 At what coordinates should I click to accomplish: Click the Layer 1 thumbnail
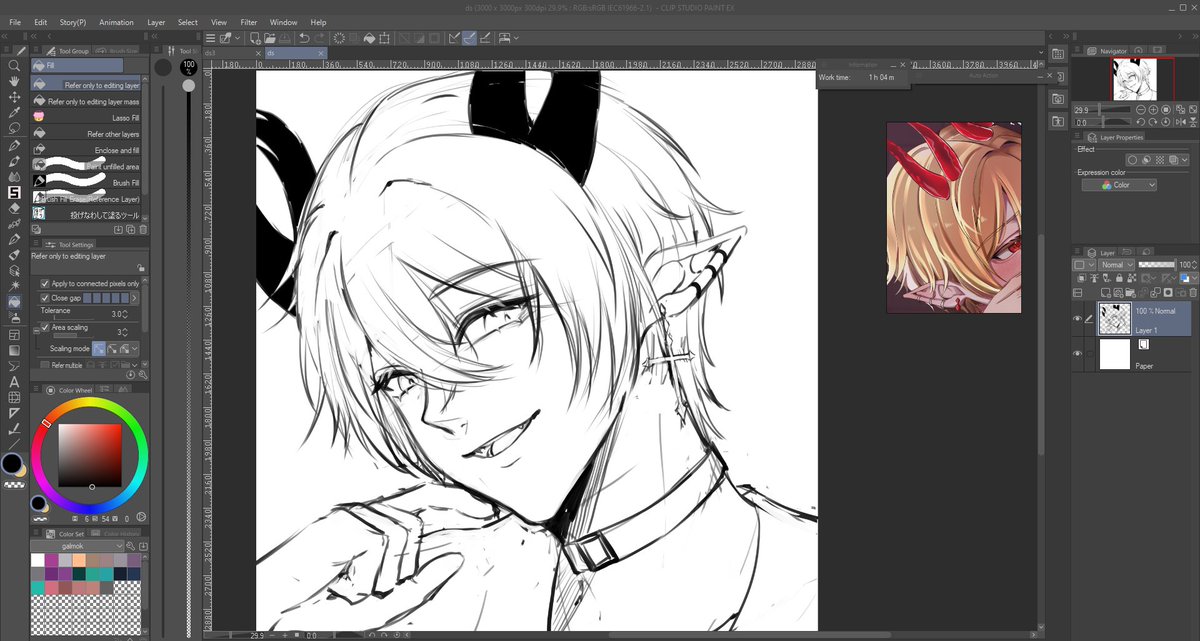[1114, 319]
